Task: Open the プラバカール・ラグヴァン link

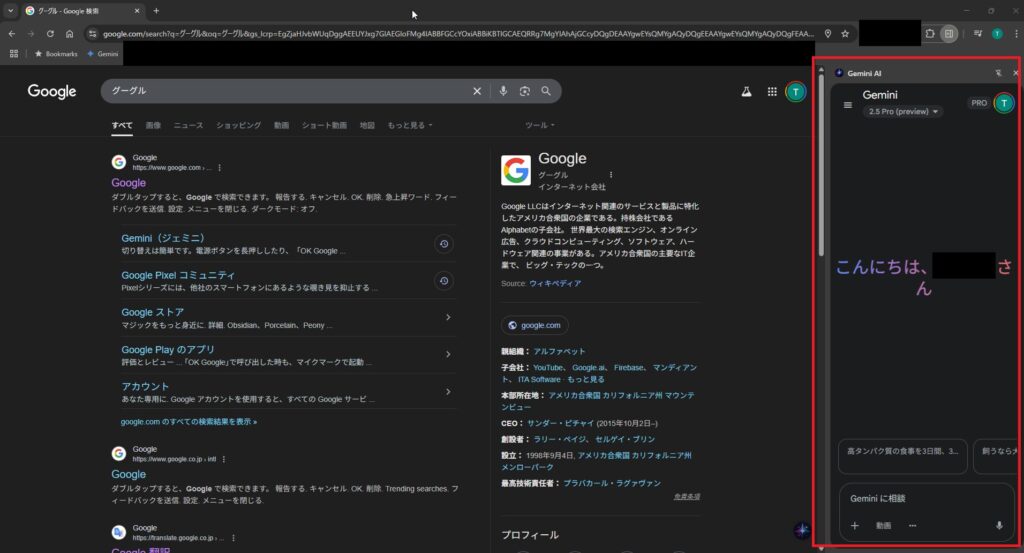Action: [612, 483]
